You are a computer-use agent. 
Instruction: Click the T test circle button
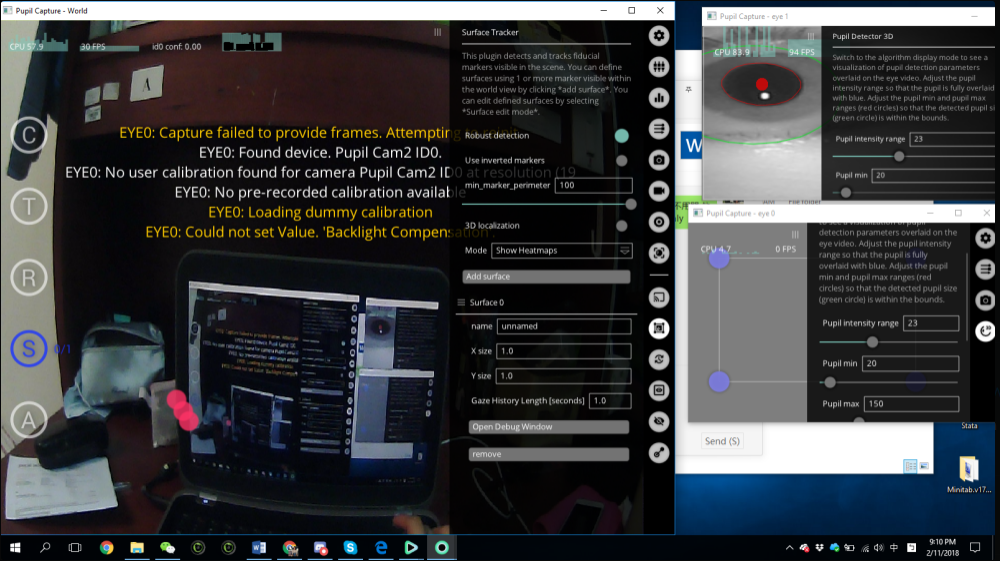tap(29, 207)
